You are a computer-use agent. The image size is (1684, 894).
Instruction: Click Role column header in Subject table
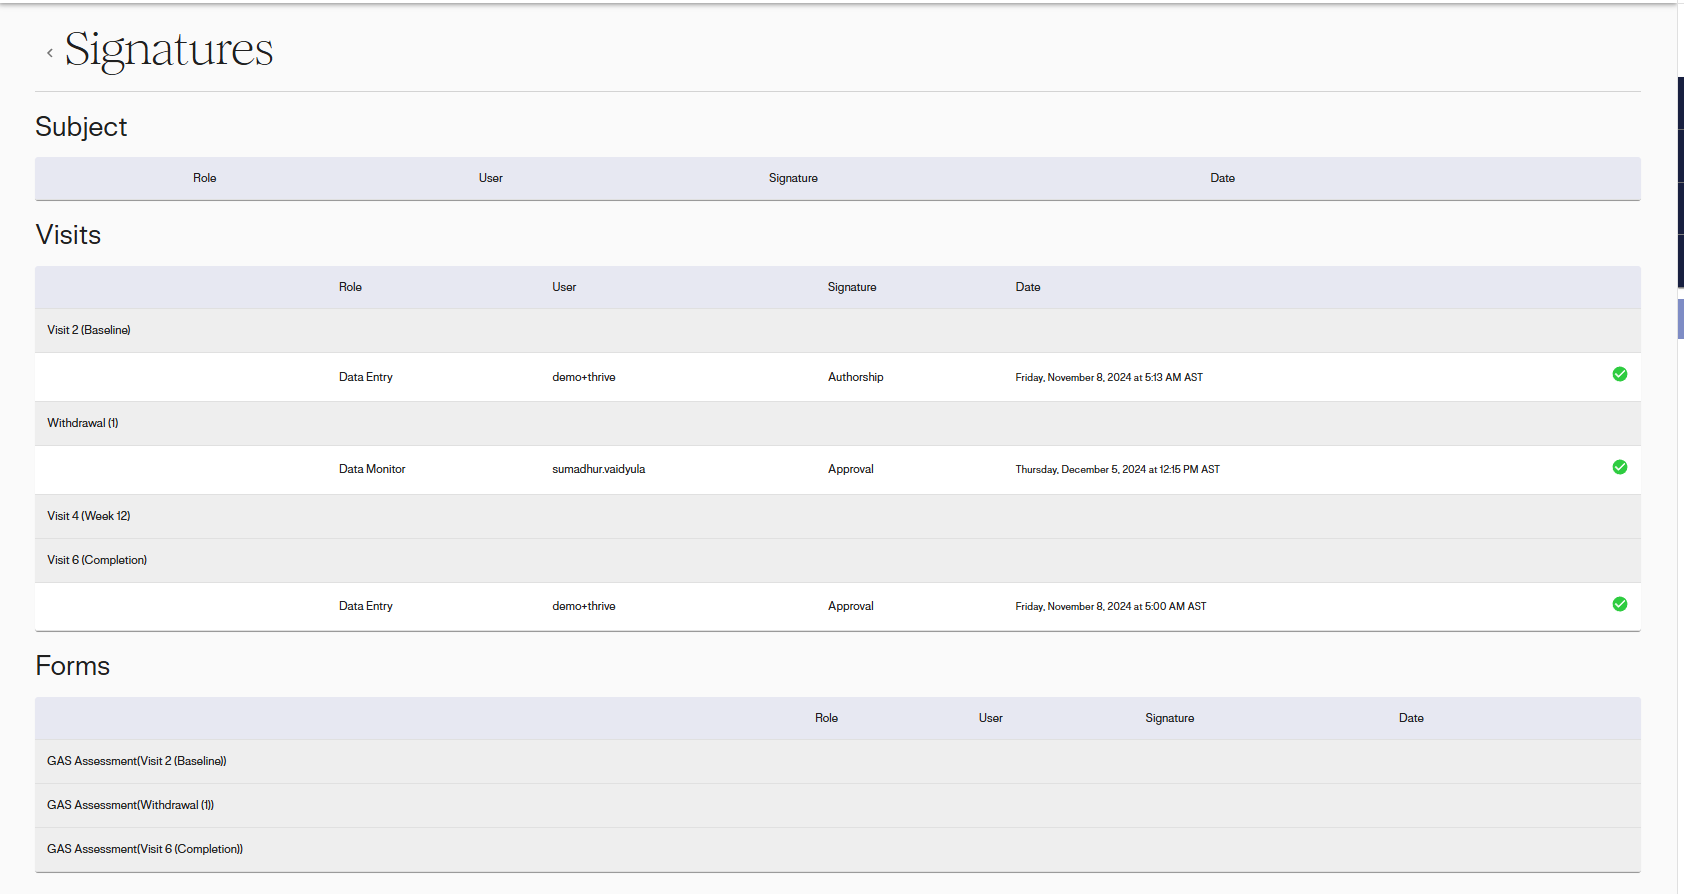click(x=205, y=178)
